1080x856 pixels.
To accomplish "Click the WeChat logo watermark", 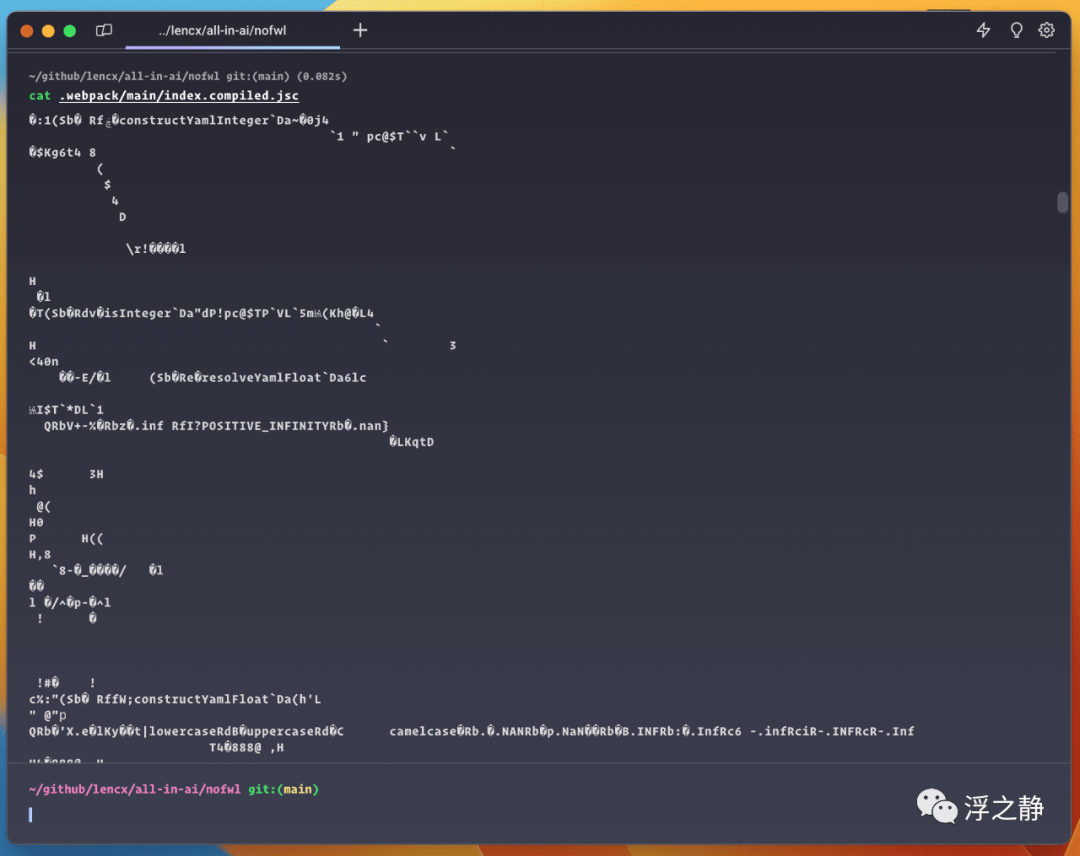I will coord(937,806).
